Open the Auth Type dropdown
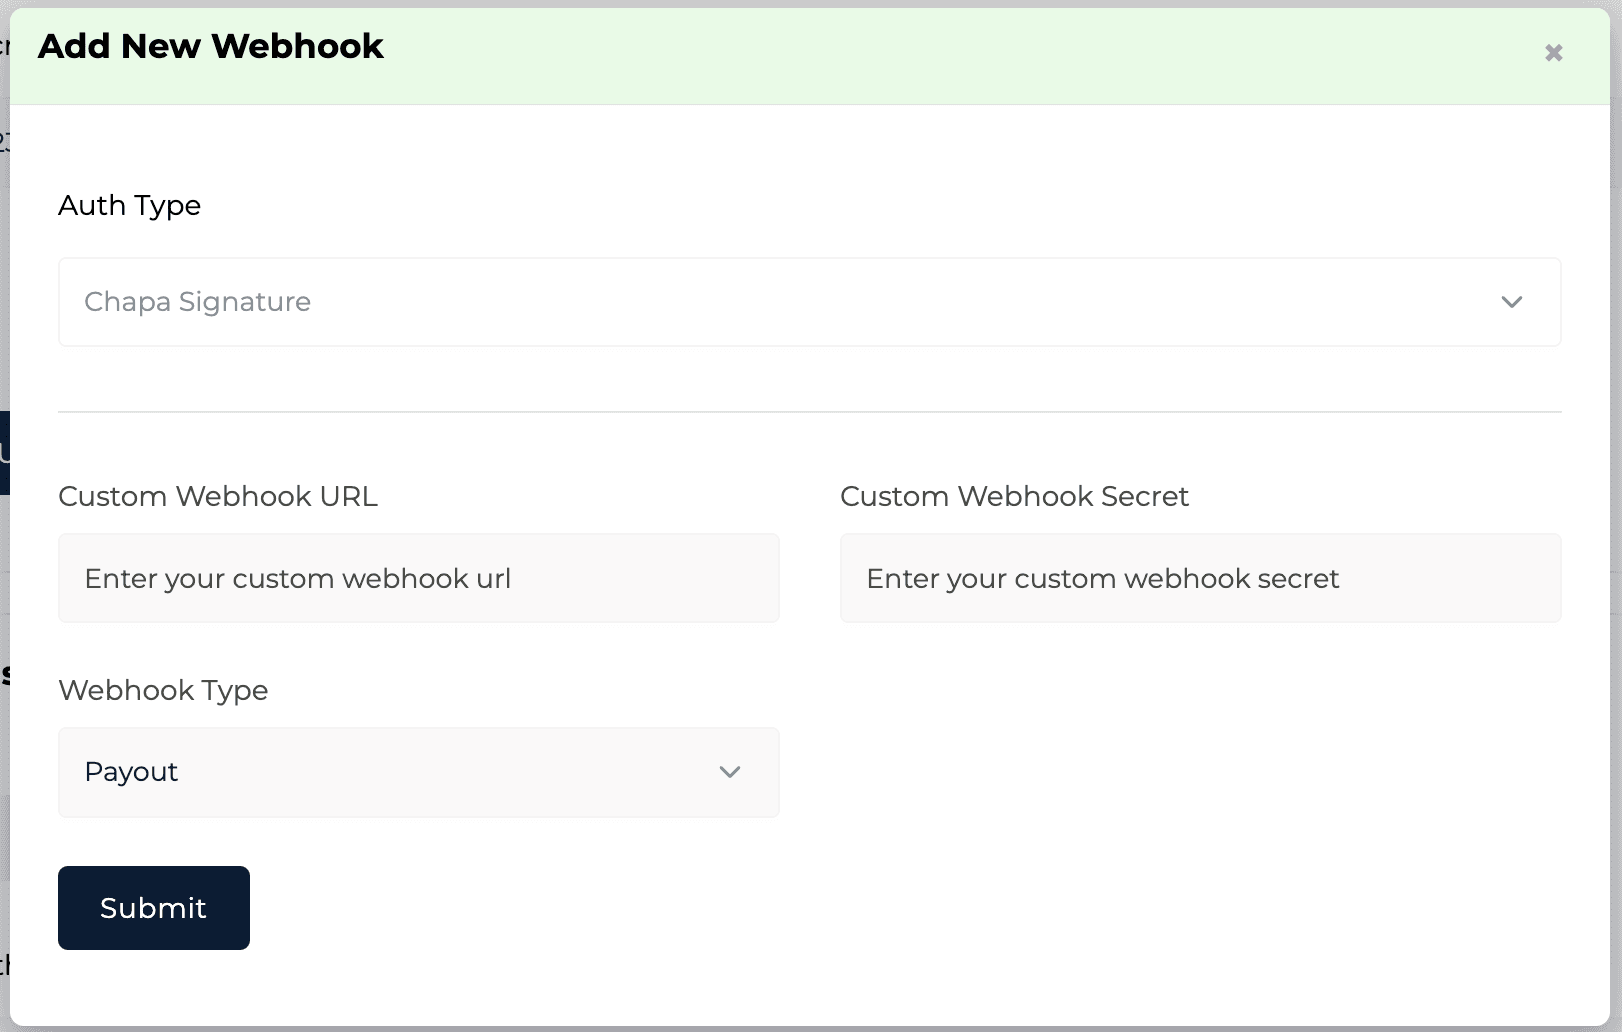The height and width of the screenshot is (1032, 1622). click(810, 302)
